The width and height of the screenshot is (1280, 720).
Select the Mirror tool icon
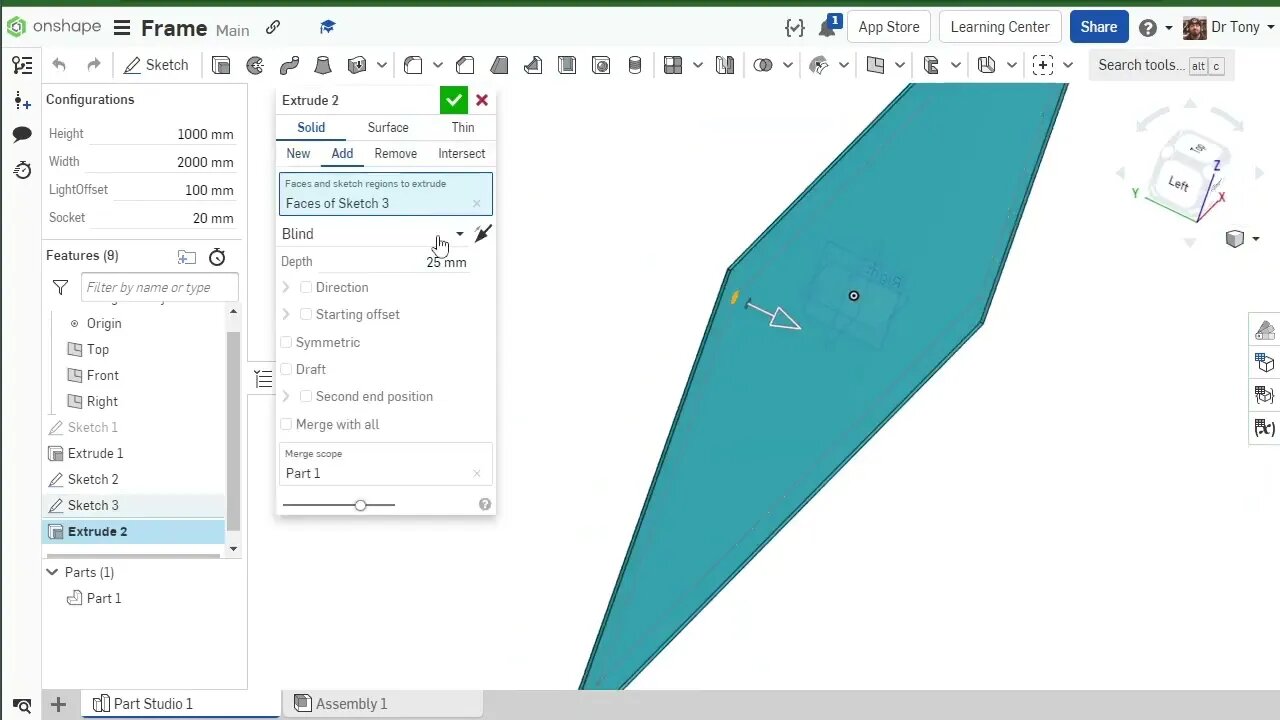click(725, 65)
